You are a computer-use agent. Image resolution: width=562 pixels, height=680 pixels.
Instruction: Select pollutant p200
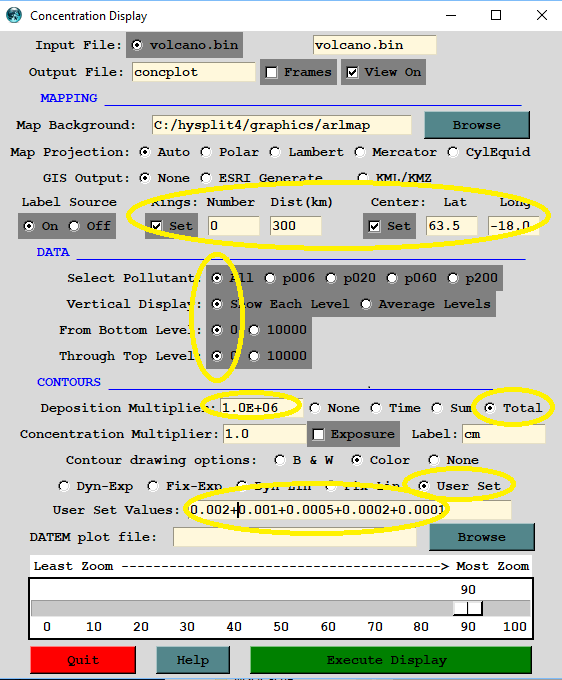(453, 278)
